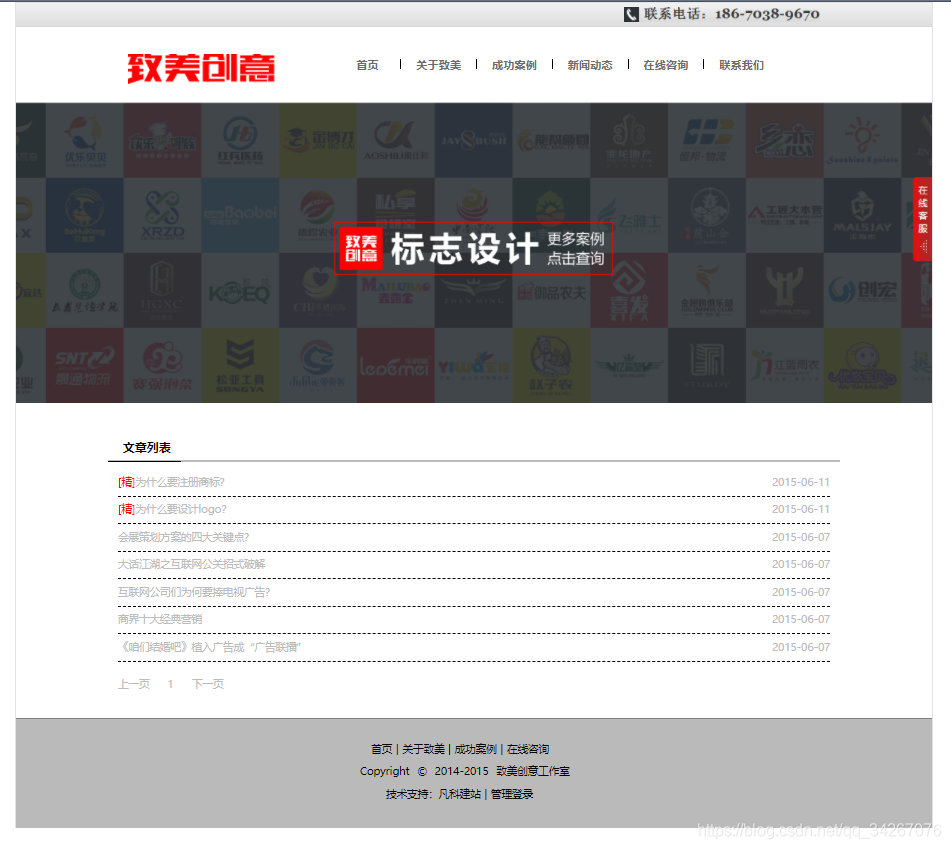
Task: Click the JAY BUSH logo tile
Action: click(x=473, y=140)
